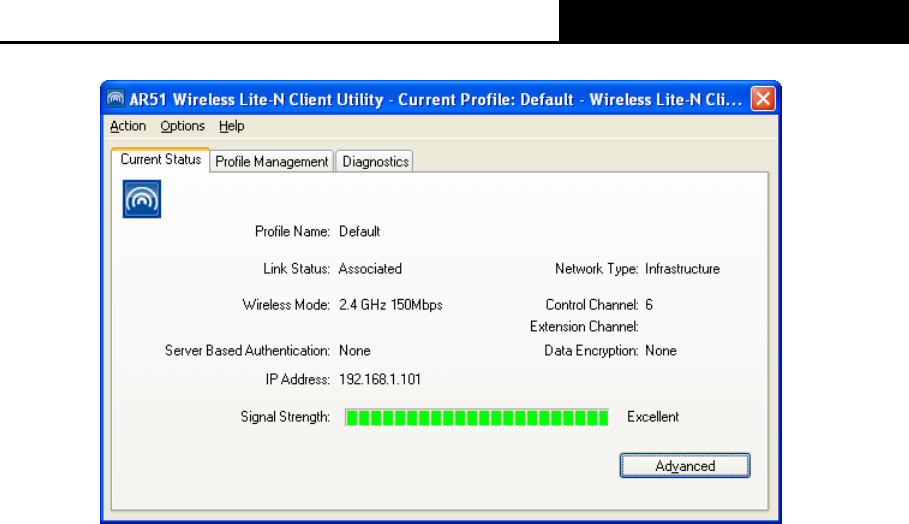Click the Network Type Infrastructure value

pyautogui.click(x=682, y=269)
